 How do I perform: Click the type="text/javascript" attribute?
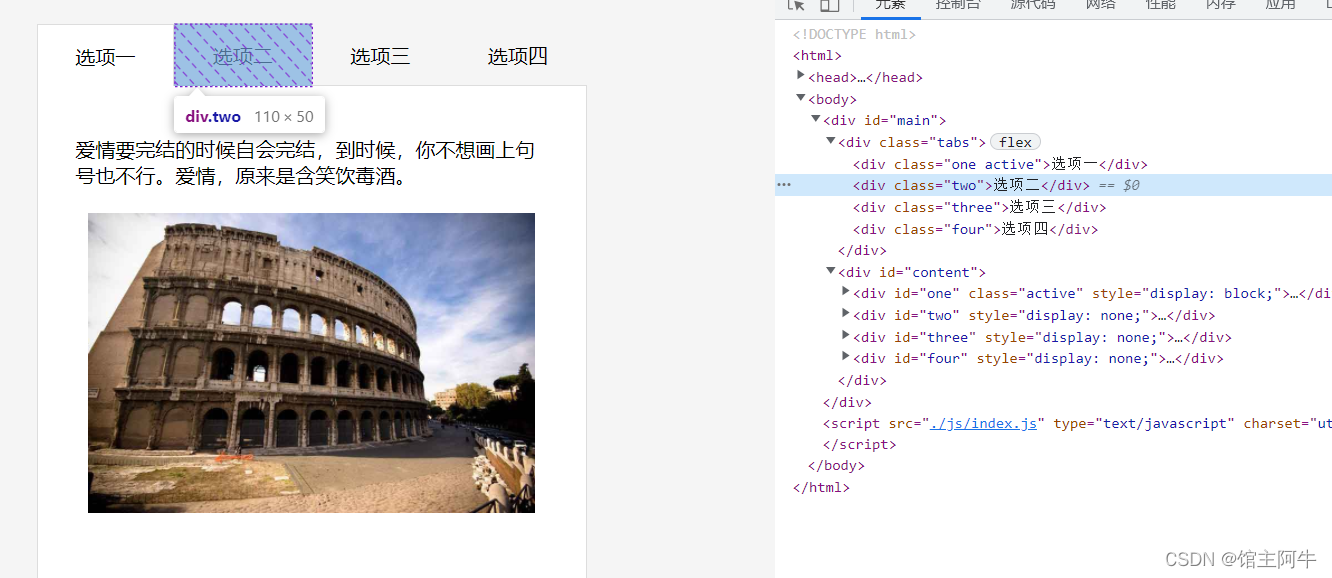coord(1144,423)
